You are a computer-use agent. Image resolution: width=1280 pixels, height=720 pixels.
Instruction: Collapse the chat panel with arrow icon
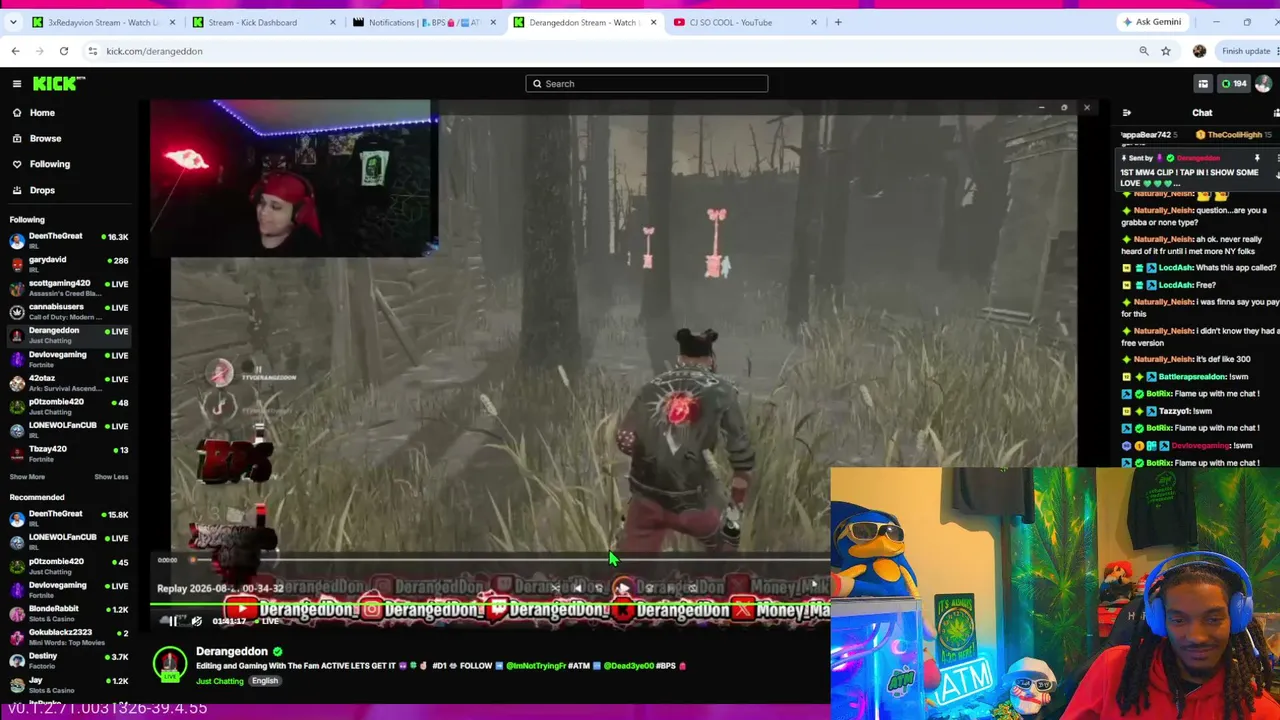(1127, 113)
